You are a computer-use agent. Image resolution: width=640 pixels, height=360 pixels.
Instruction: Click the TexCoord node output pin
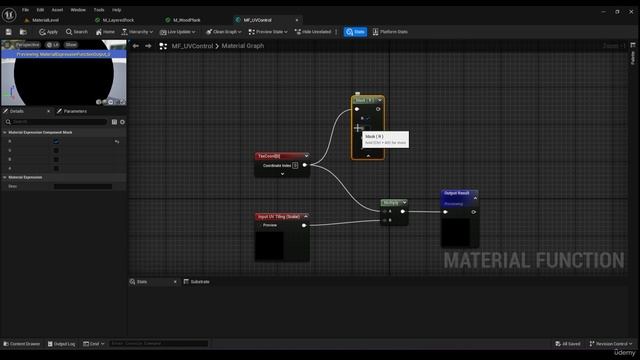point(304,165)
